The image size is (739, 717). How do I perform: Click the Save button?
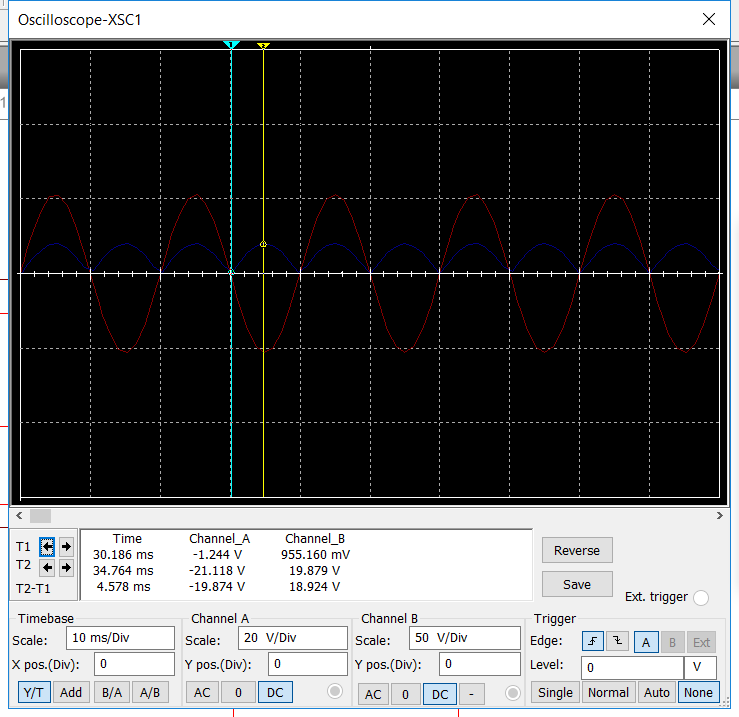(577, 584)
